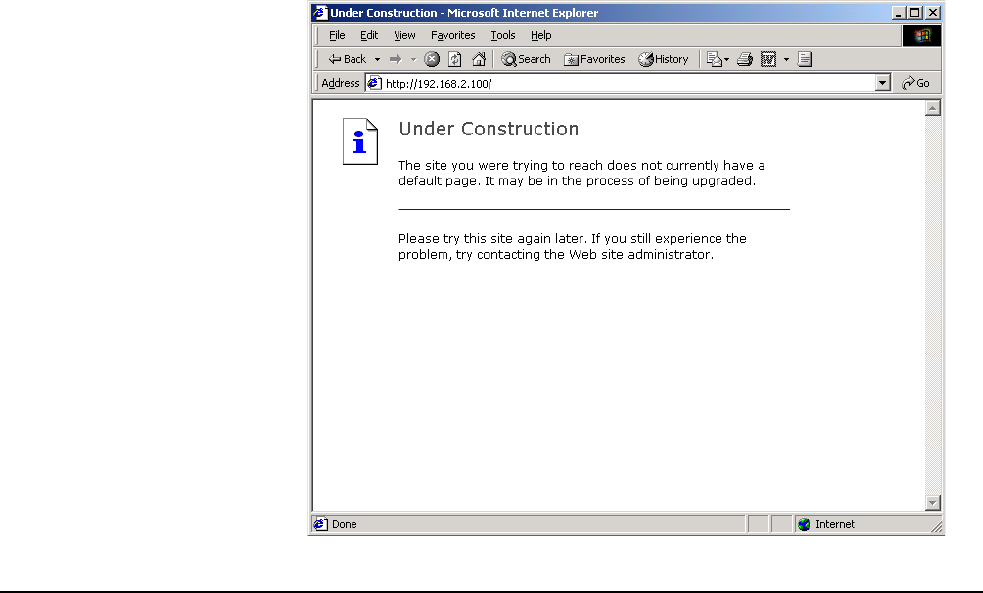Open the History toolbar button
Image resolution: width=983 pixels, height=593 pixels.
pos(663,59)
